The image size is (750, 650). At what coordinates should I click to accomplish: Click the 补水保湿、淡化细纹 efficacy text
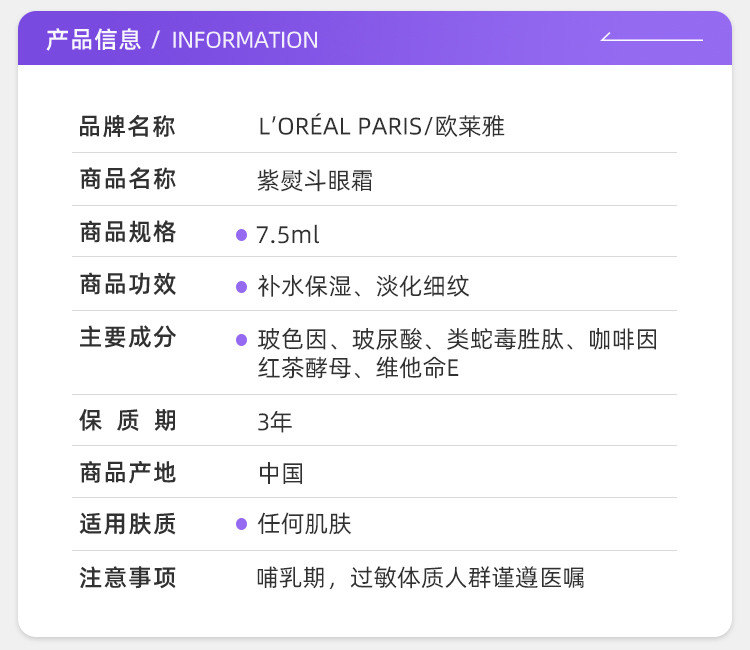click(363, 286)
